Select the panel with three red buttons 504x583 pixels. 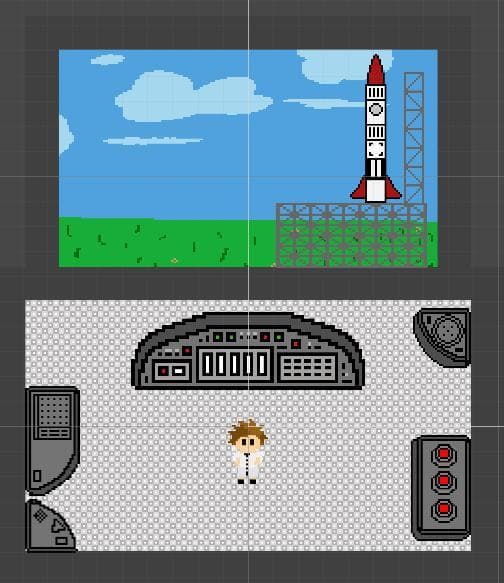click(441, 488)
